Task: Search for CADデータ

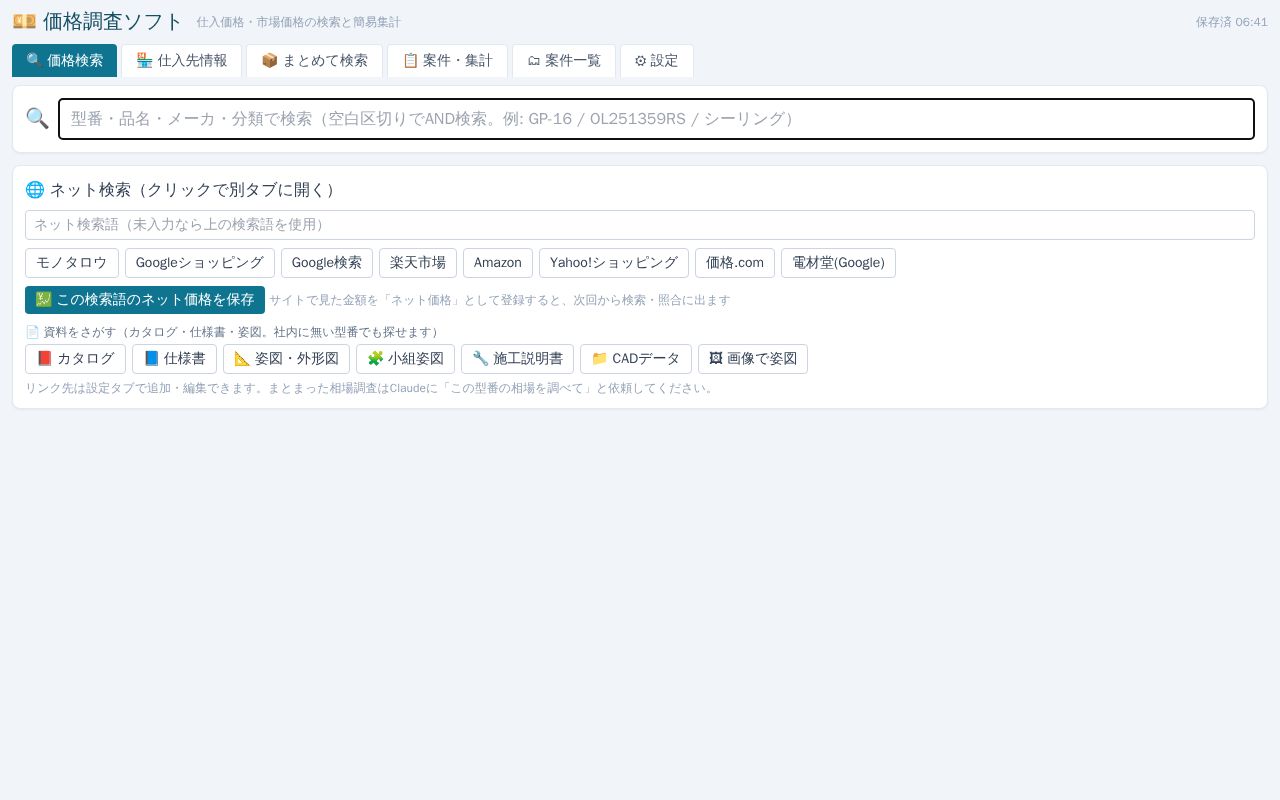Action: (x=636, y=359)
